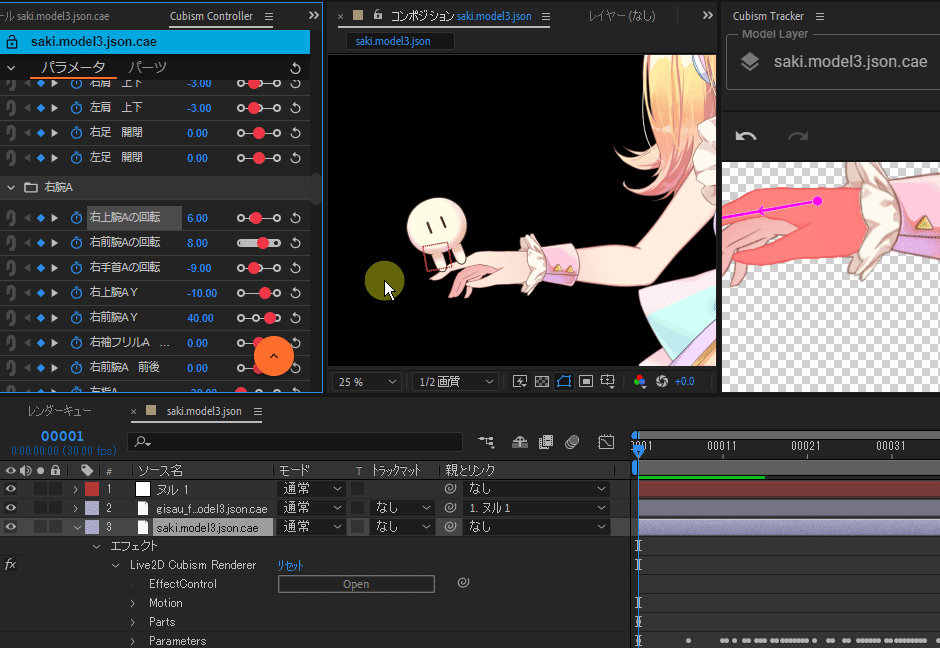Screen dimensions: 940x648
Task: Open the 25 % zoom dropdown
Action: click(366, 382)
